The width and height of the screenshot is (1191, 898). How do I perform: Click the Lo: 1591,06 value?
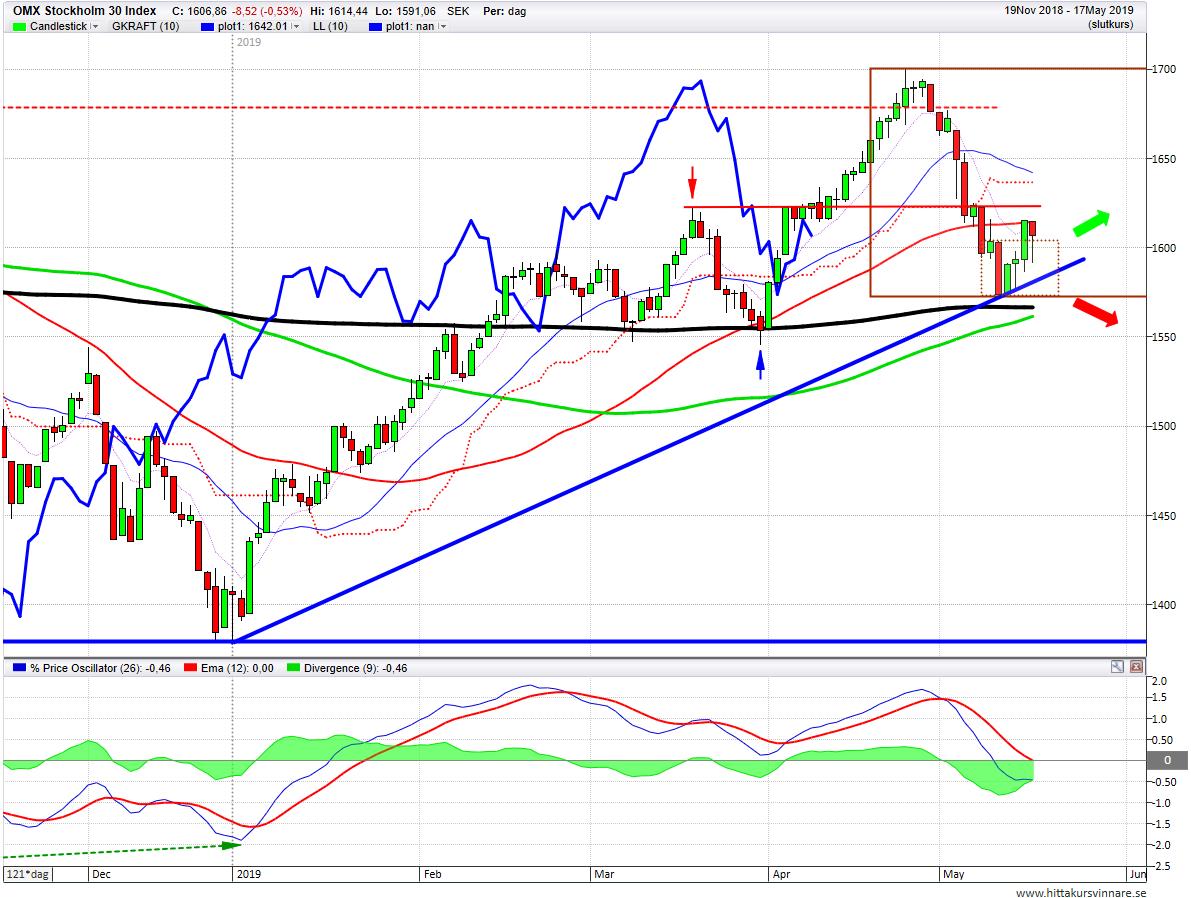(406, 11)
